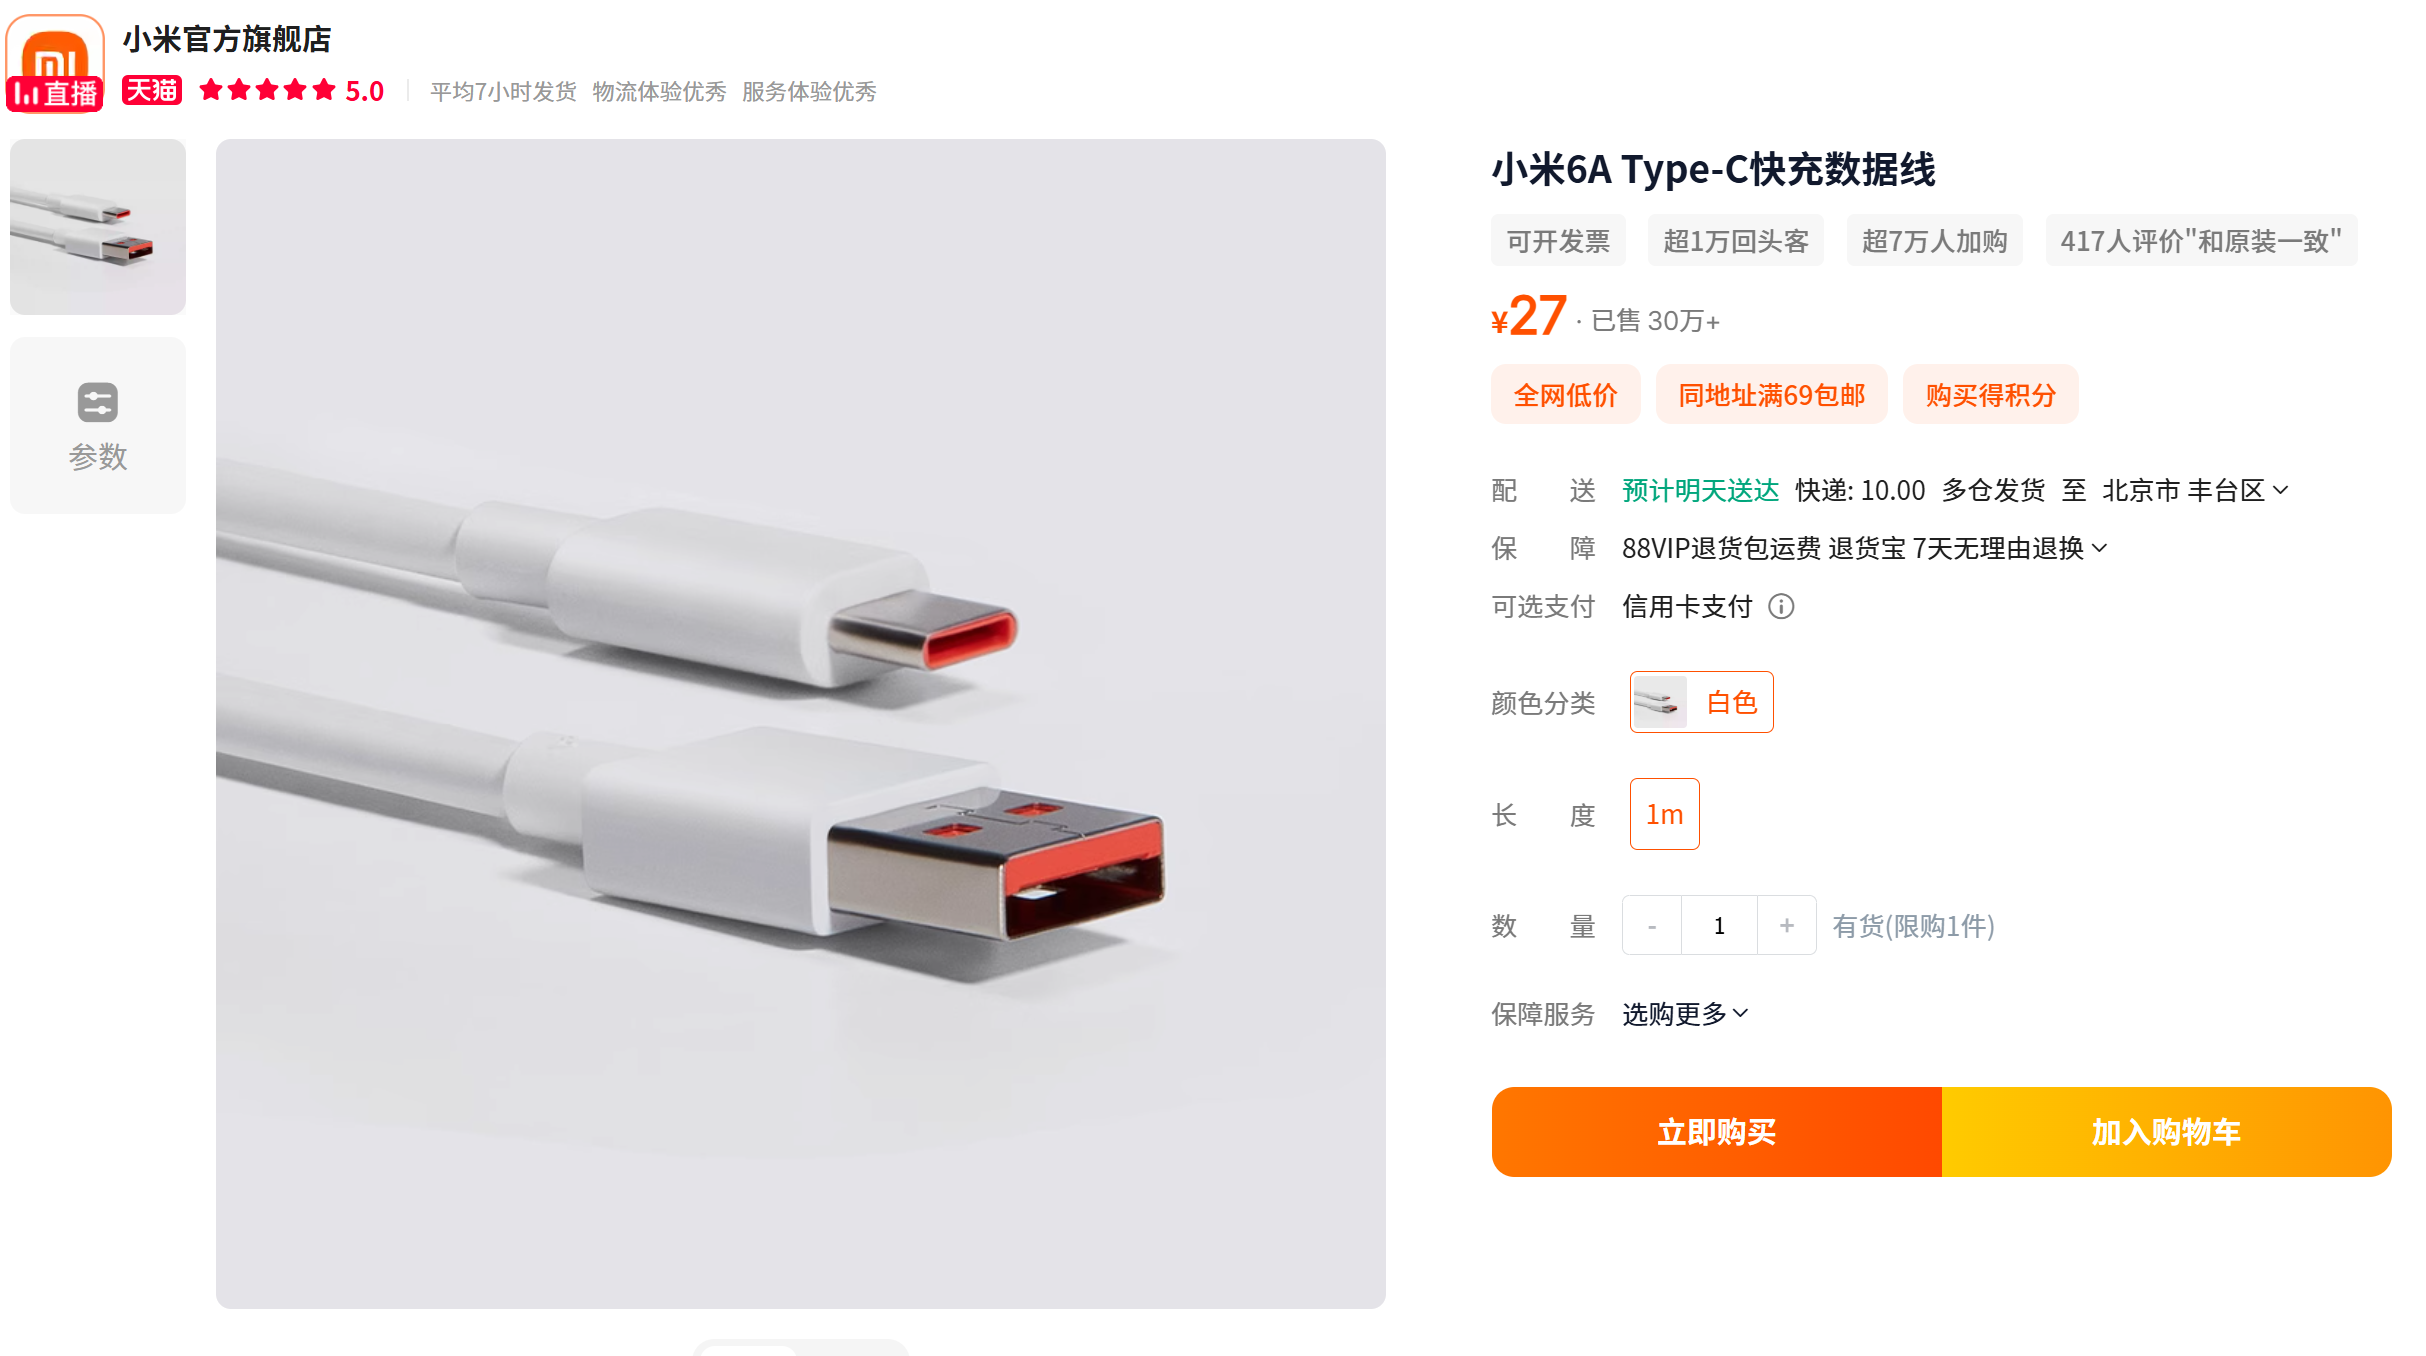Click the 同地址满69包邮 shipping tag
The width and height of the screenshot is (2426, 1356).
1772,395
